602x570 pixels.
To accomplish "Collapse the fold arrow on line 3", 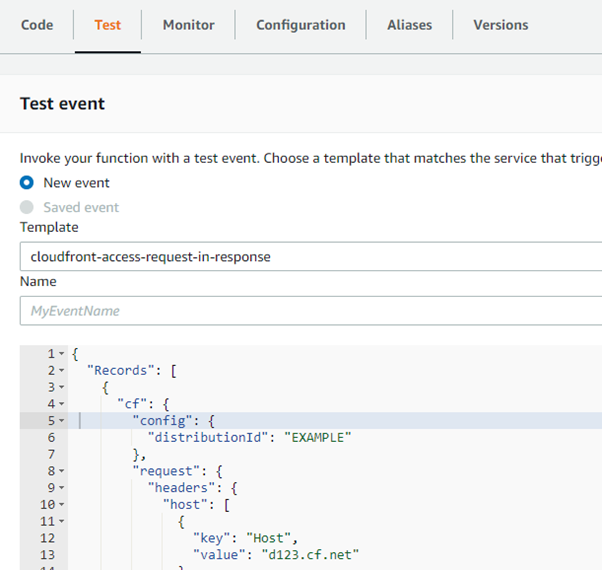I will (62, 388).
